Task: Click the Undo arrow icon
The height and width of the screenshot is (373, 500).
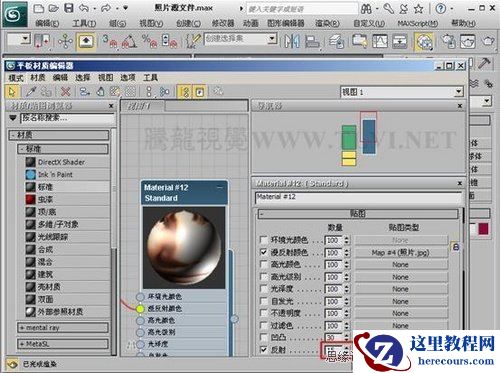Action: pos(83,8)
